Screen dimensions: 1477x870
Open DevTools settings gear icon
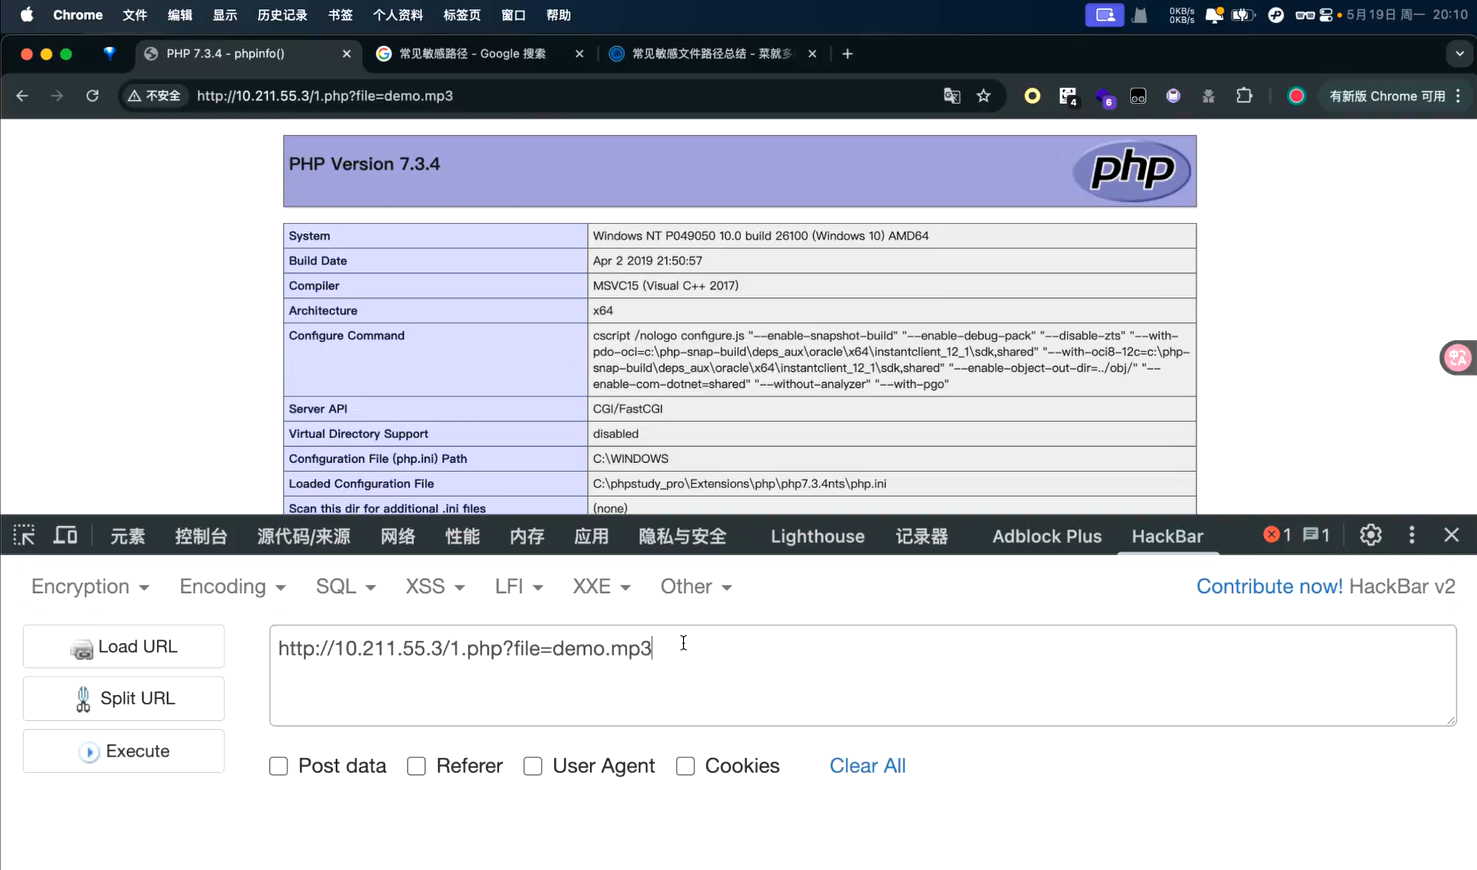pos(1370,535)
